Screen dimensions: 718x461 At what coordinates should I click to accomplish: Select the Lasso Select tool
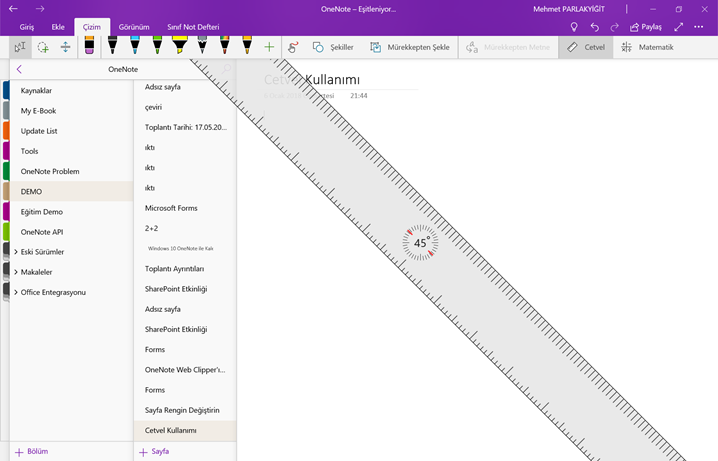tap(43, 47)
